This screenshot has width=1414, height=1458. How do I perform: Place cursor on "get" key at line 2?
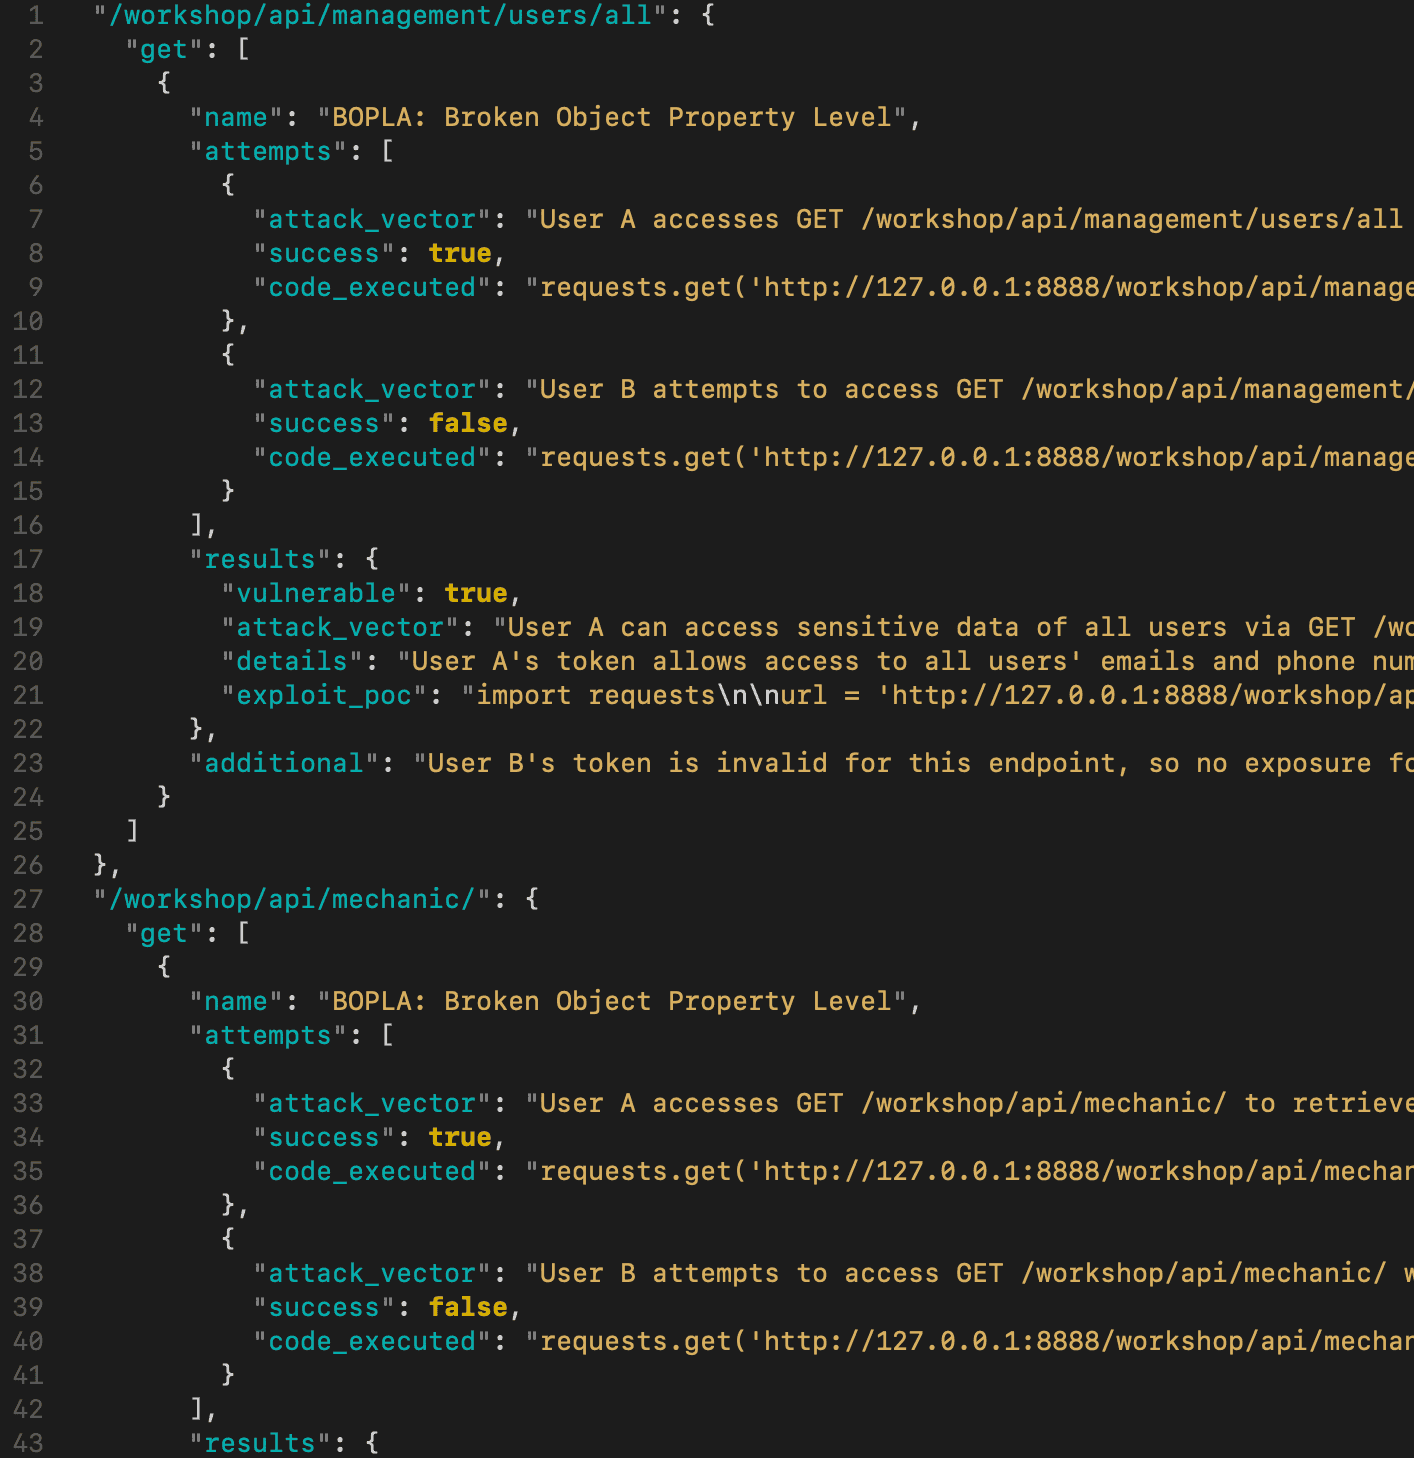(163, 50)
